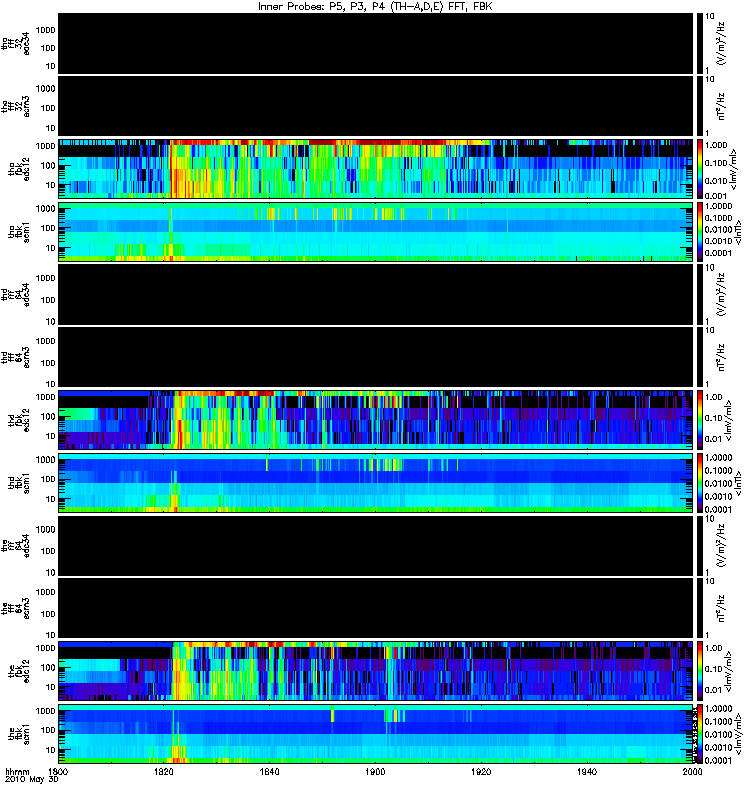Click the "hhmm" axis unit label

point(17,771)
